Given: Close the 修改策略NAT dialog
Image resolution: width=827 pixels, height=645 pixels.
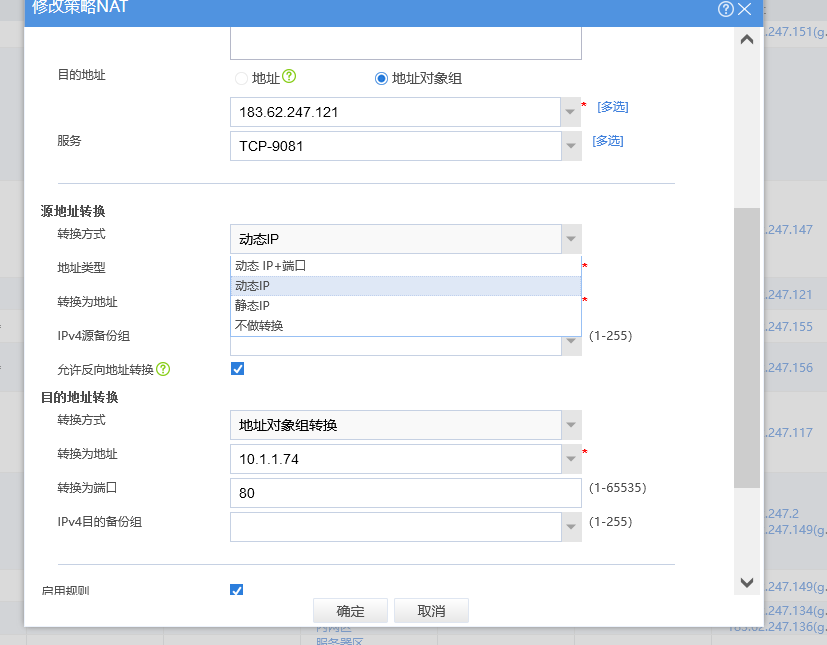Looking at the screenshot, I should pos(744,9).
